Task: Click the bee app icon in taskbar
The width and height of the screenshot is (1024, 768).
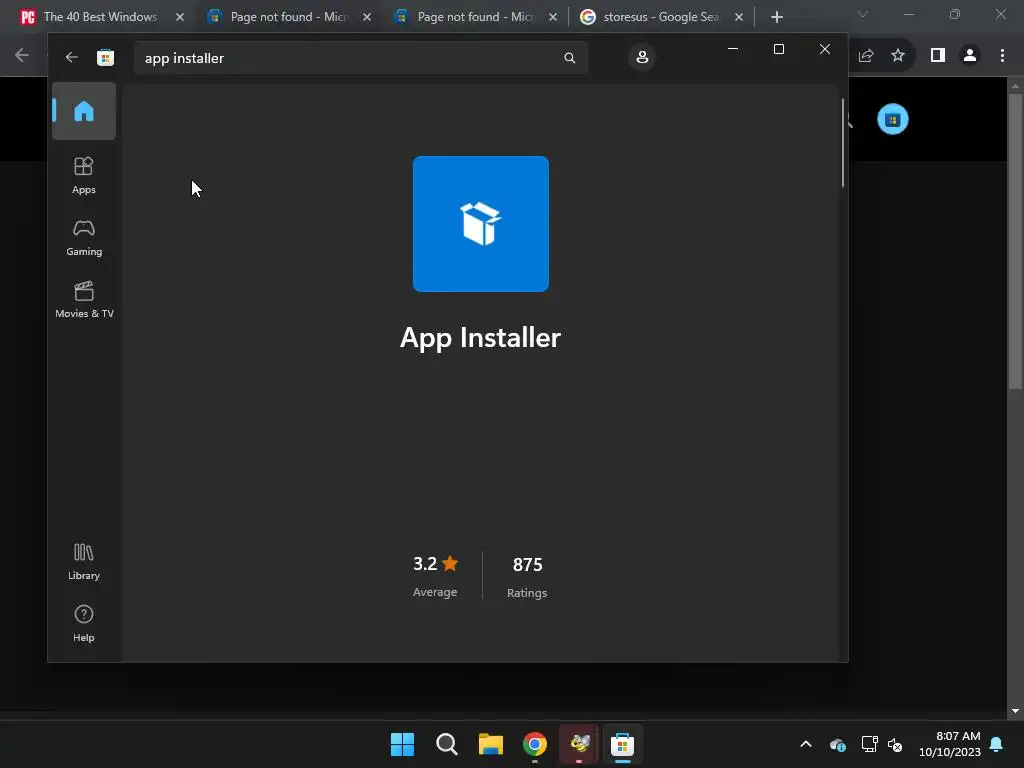Action: pos(579,744)
